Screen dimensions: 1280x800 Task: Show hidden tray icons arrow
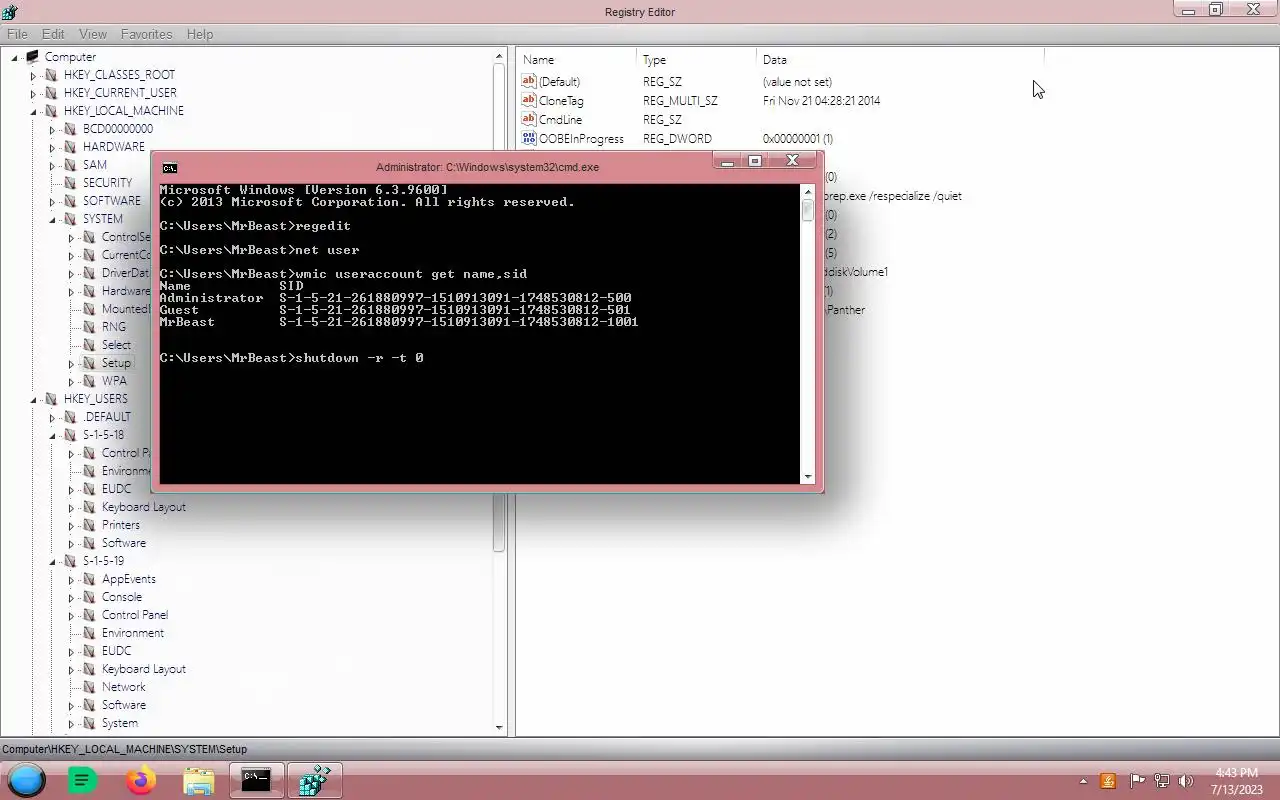[1083, 781]
